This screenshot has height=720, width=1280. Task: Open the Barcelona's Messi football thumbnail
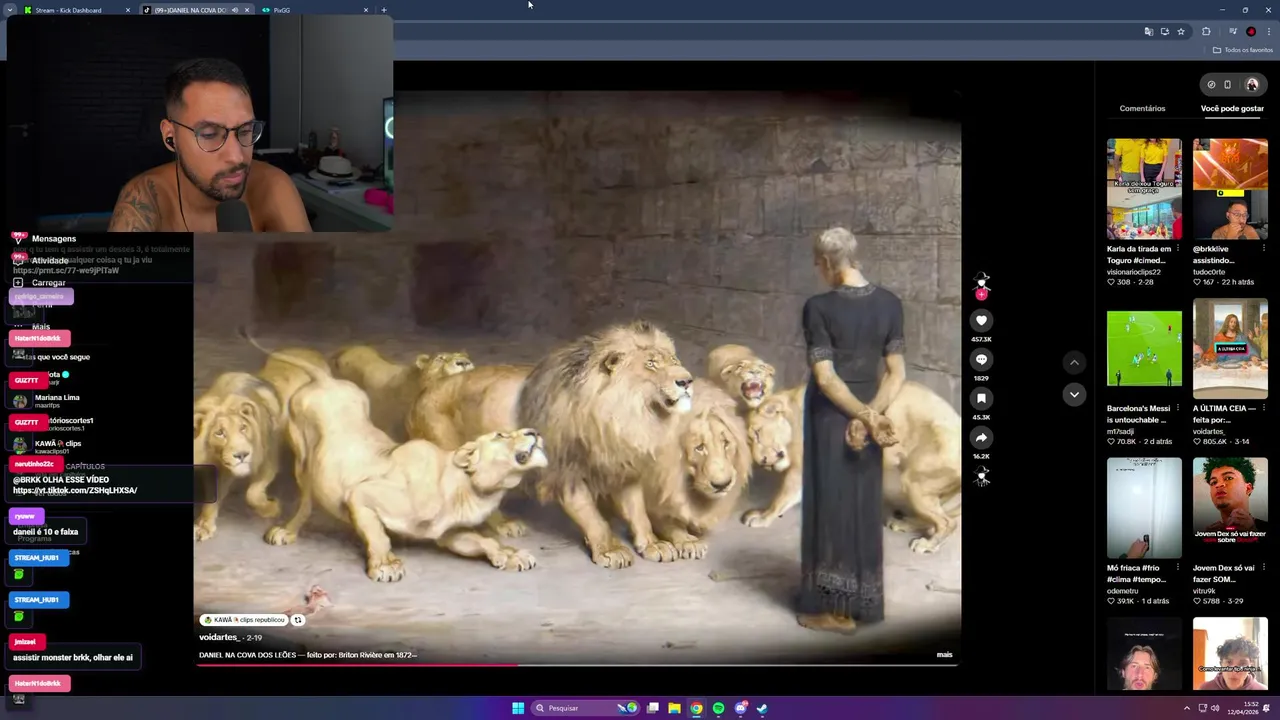pos(1144,349)
